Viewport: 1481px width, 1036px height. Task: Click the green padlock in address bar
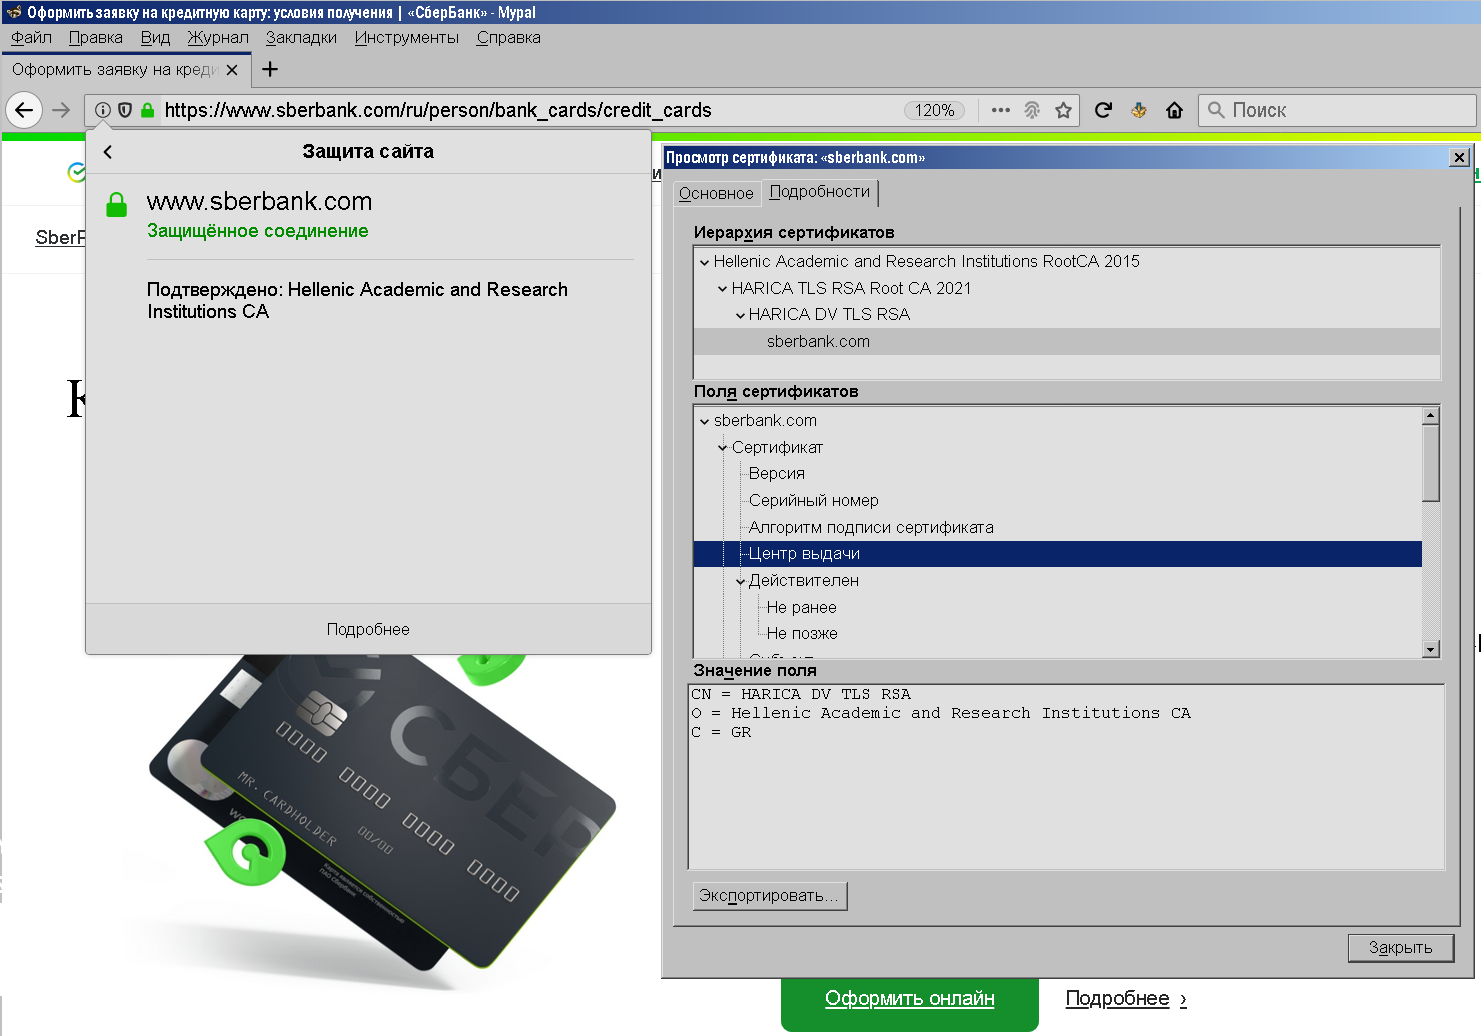click(148, 110)
